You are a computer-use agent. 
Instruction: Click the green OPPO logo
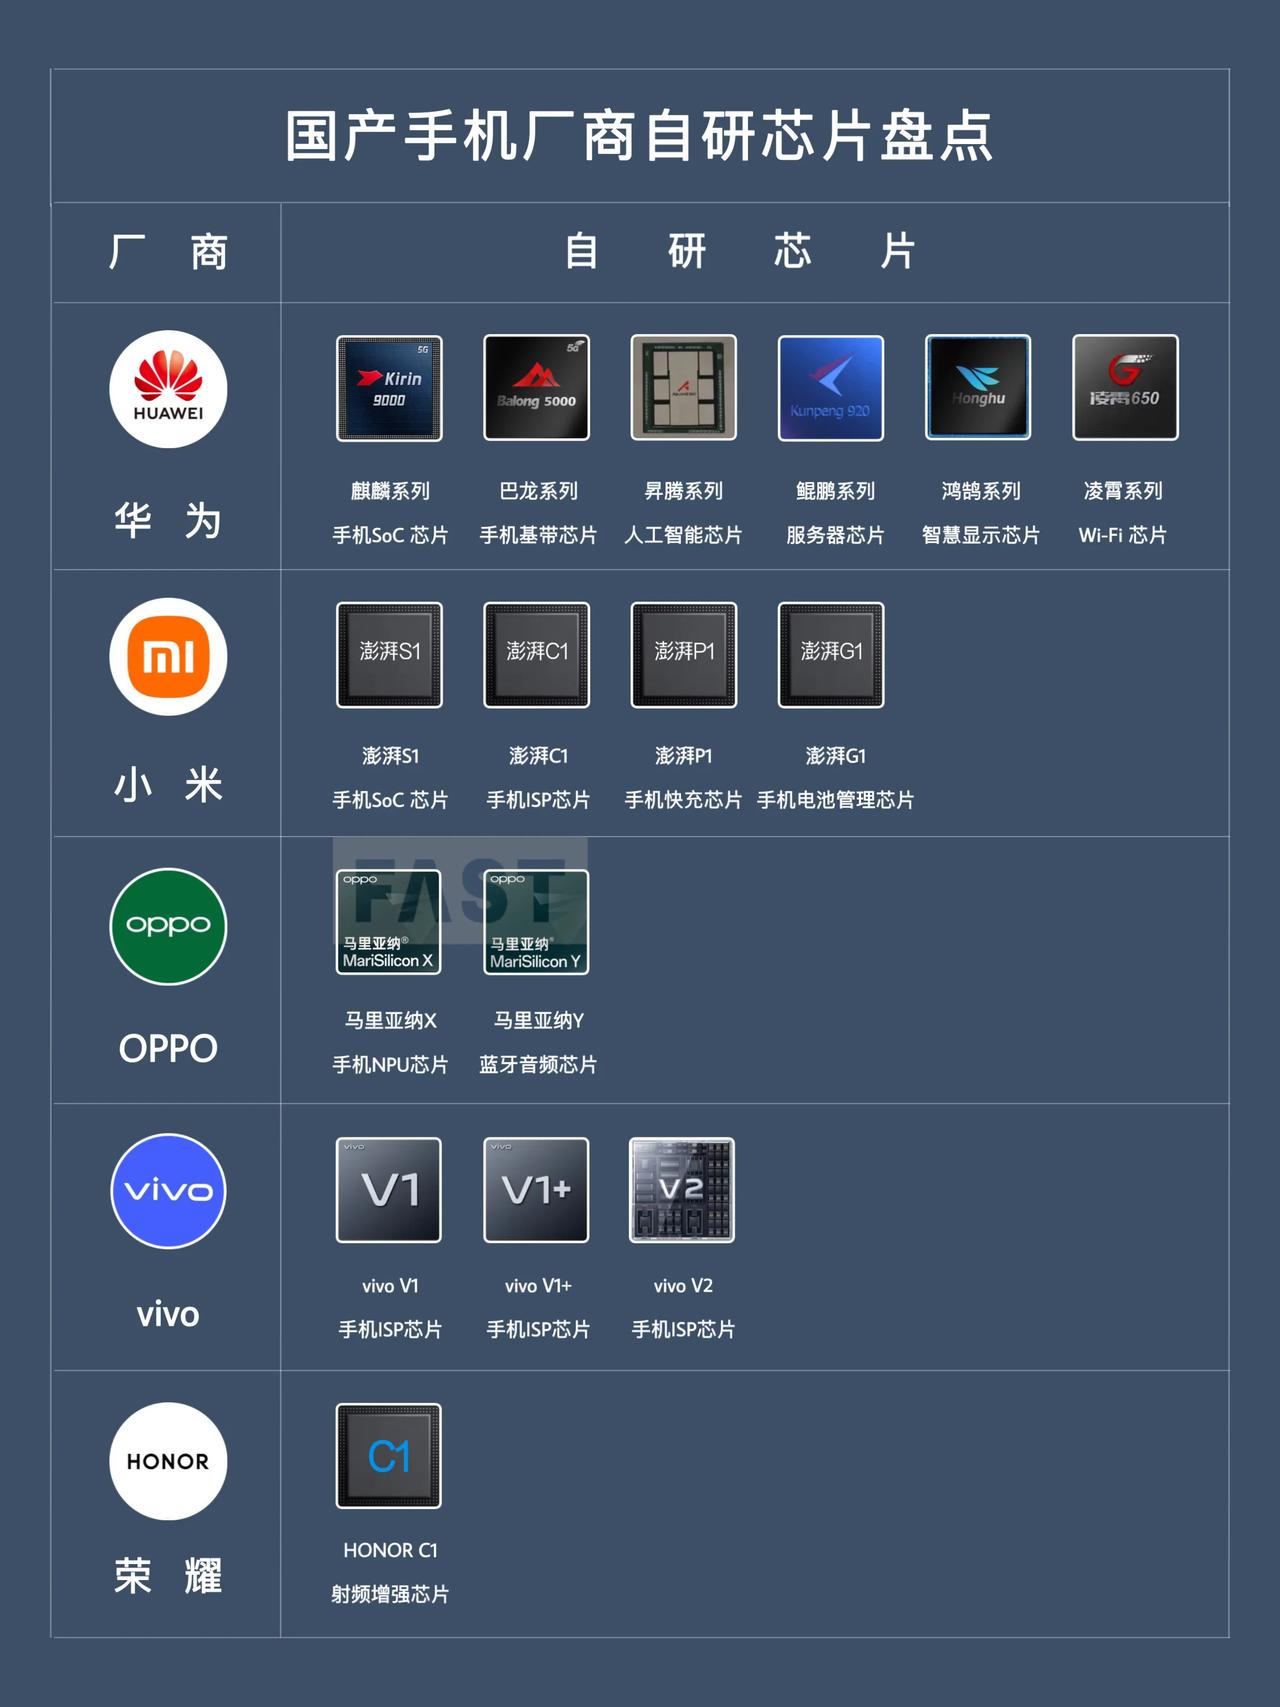(x=168, y=926)
